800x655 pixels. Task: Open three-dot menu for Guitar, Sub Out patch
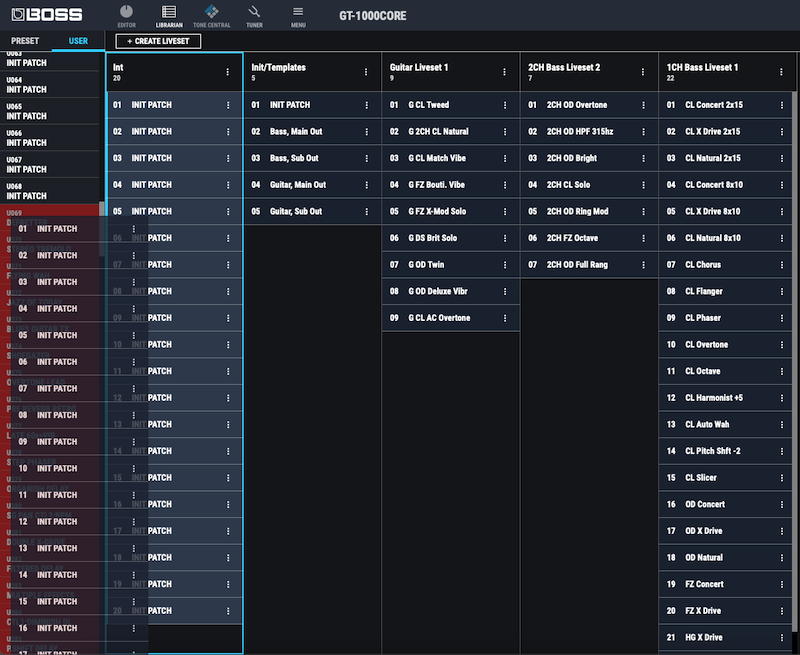(366, 212)
